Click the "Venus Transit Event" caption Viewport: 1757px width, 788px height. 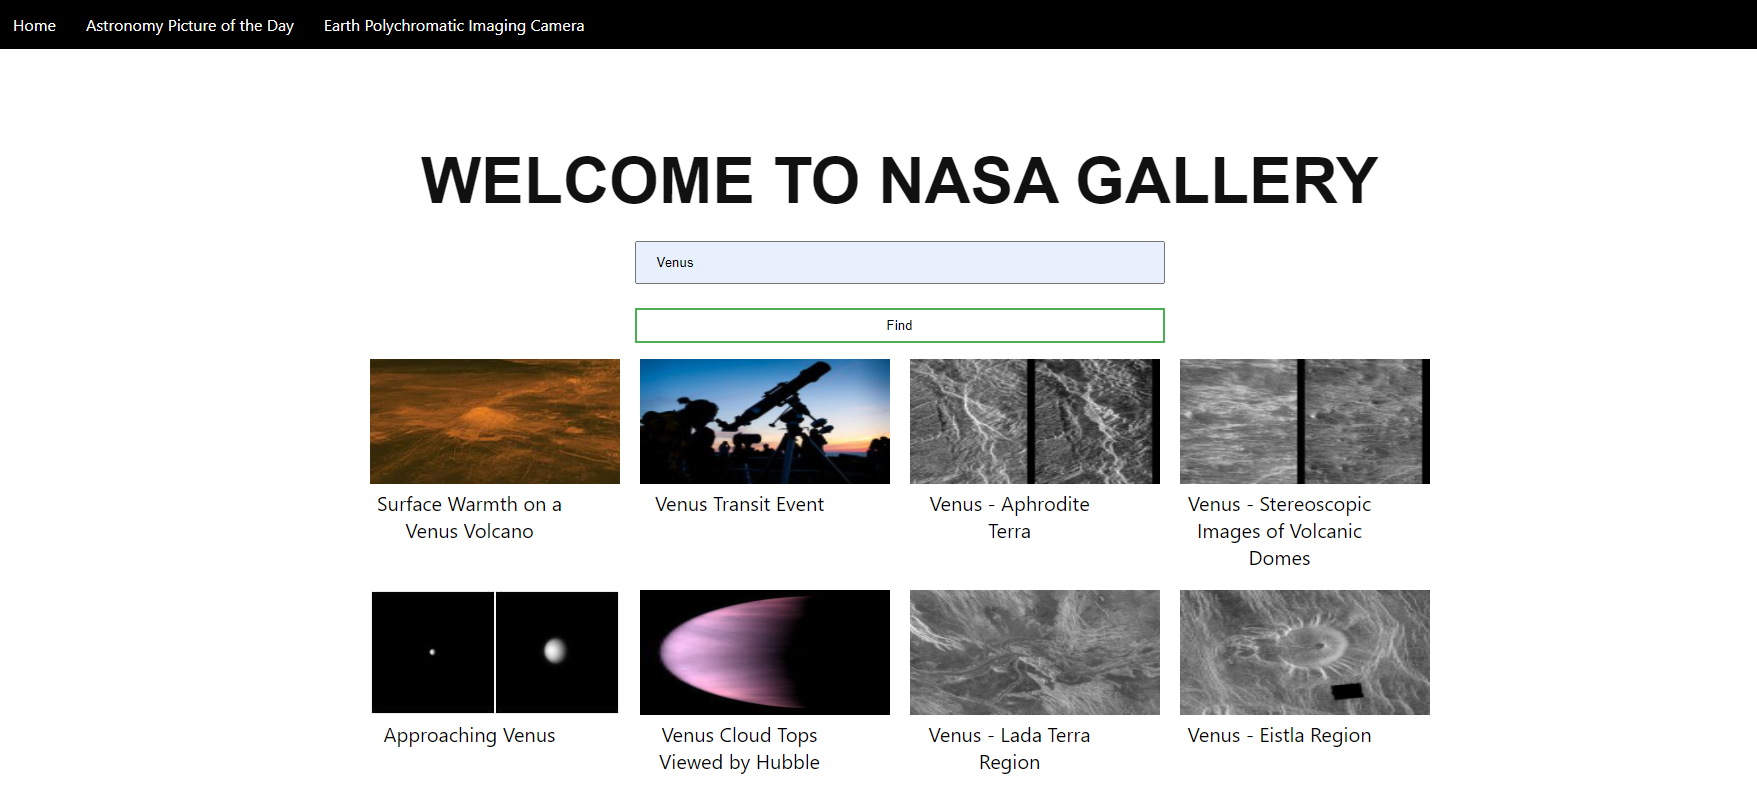(739, 505)
